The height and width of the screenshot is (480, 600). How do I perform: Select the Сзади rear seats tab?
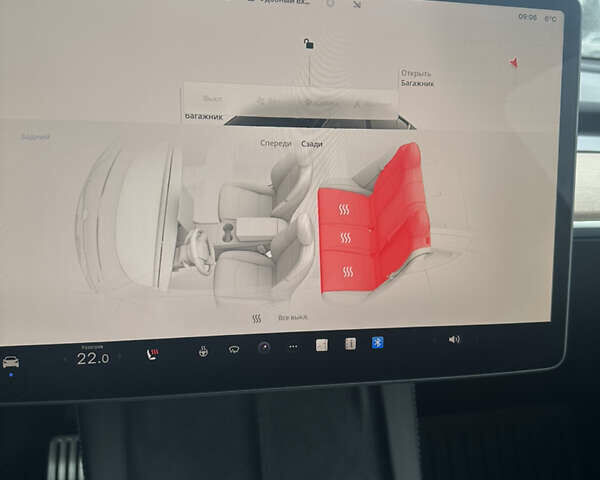click(x=312, y=144)
